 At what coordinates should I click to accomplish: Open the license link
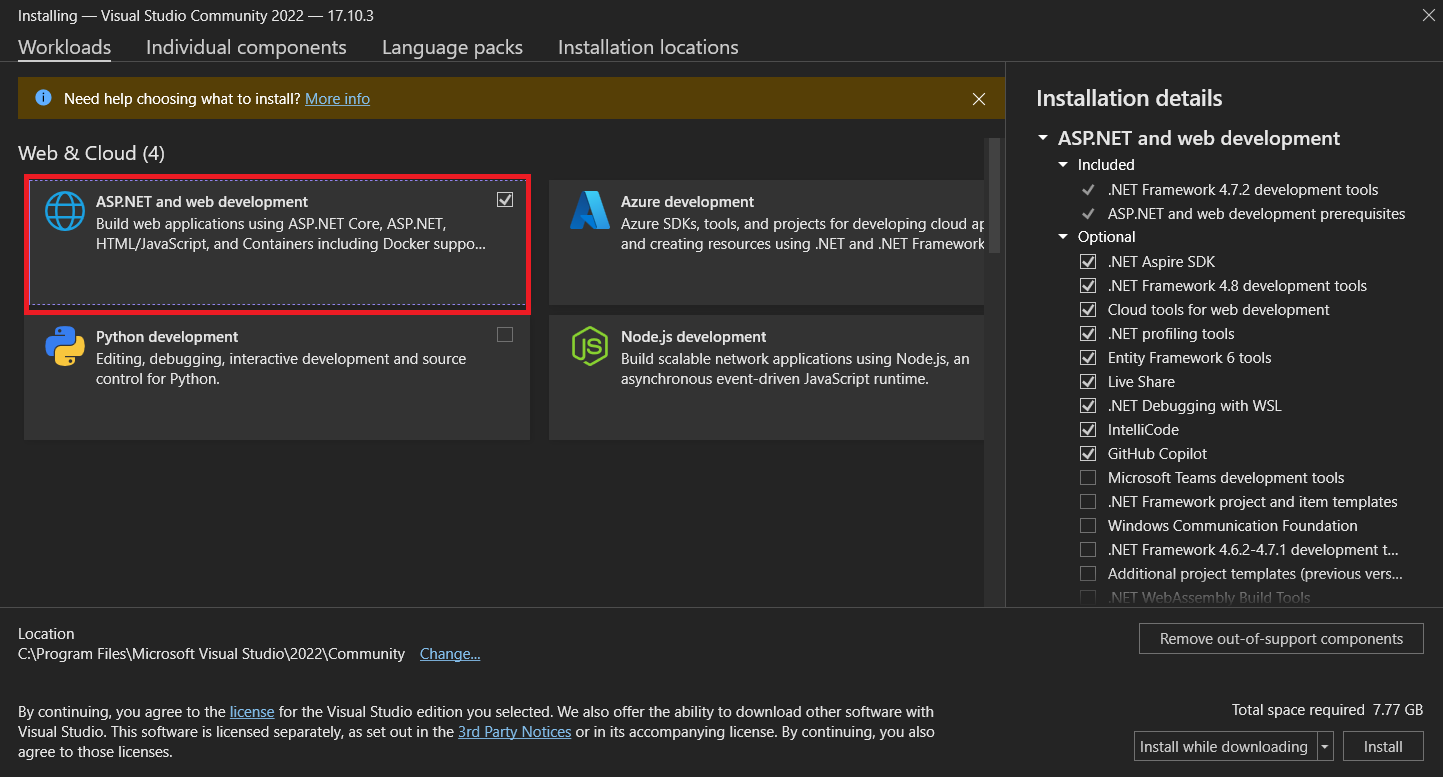252,712
